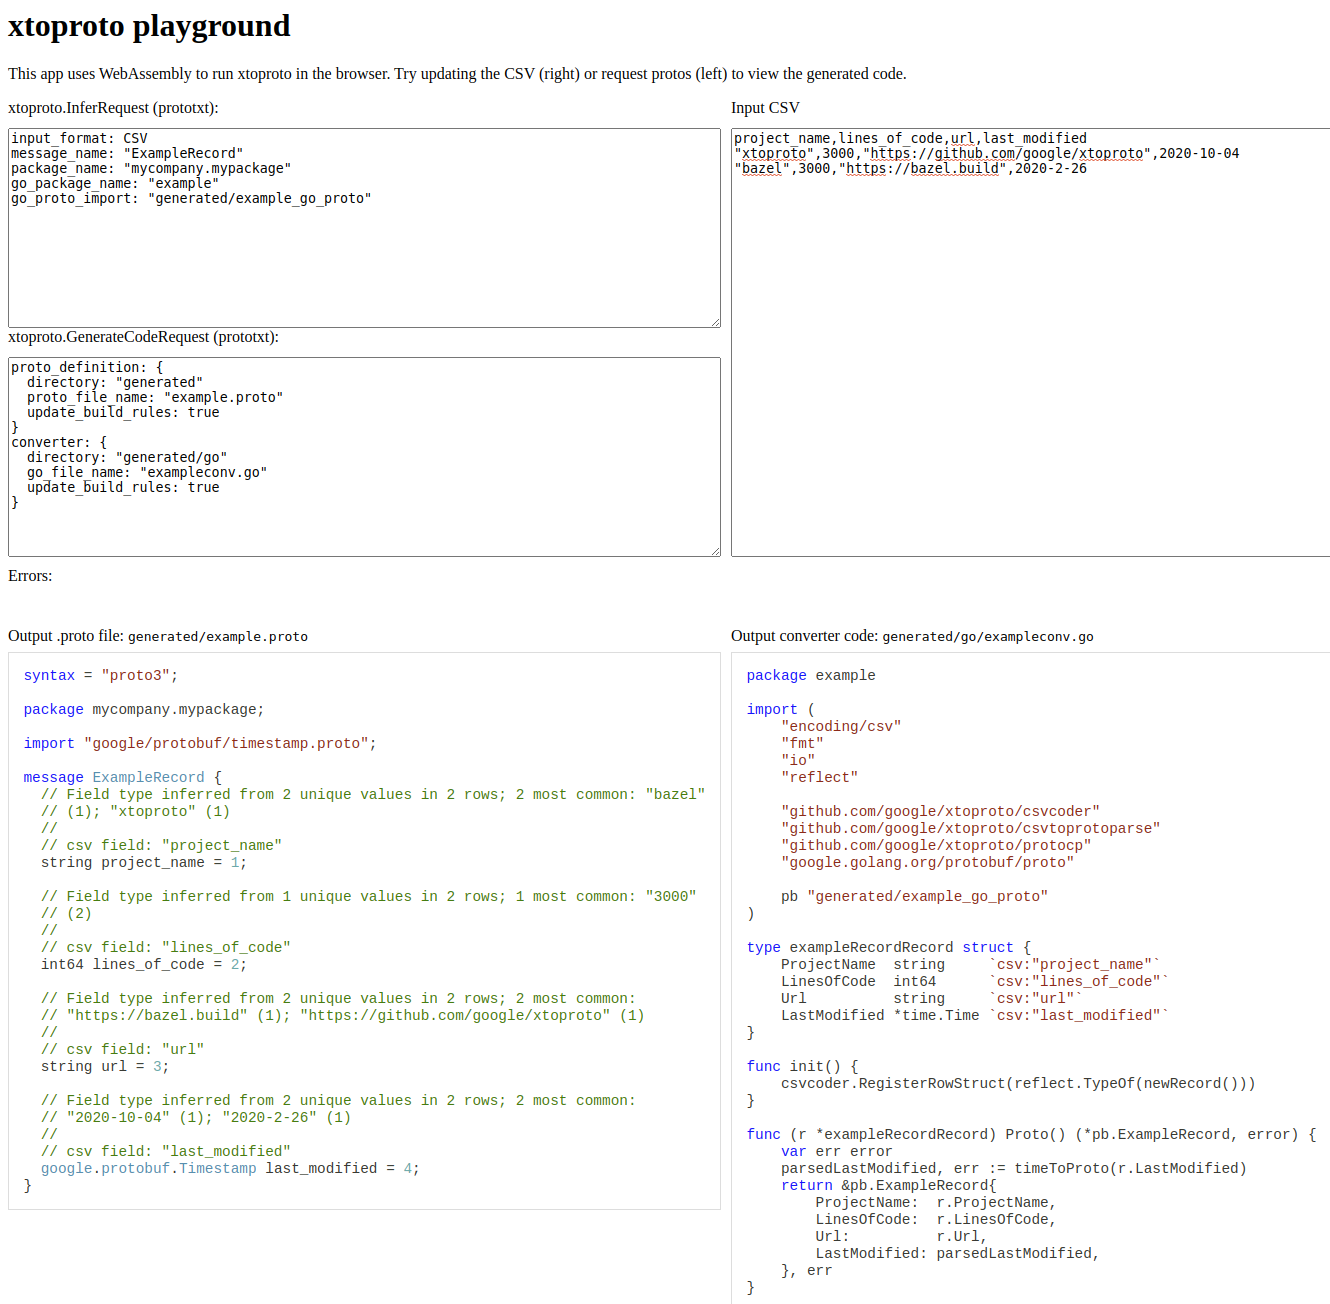The image size is (1330, 1304).
Task: Click the CSV row starting with "bazel"
Action: [x=910, y=168]
